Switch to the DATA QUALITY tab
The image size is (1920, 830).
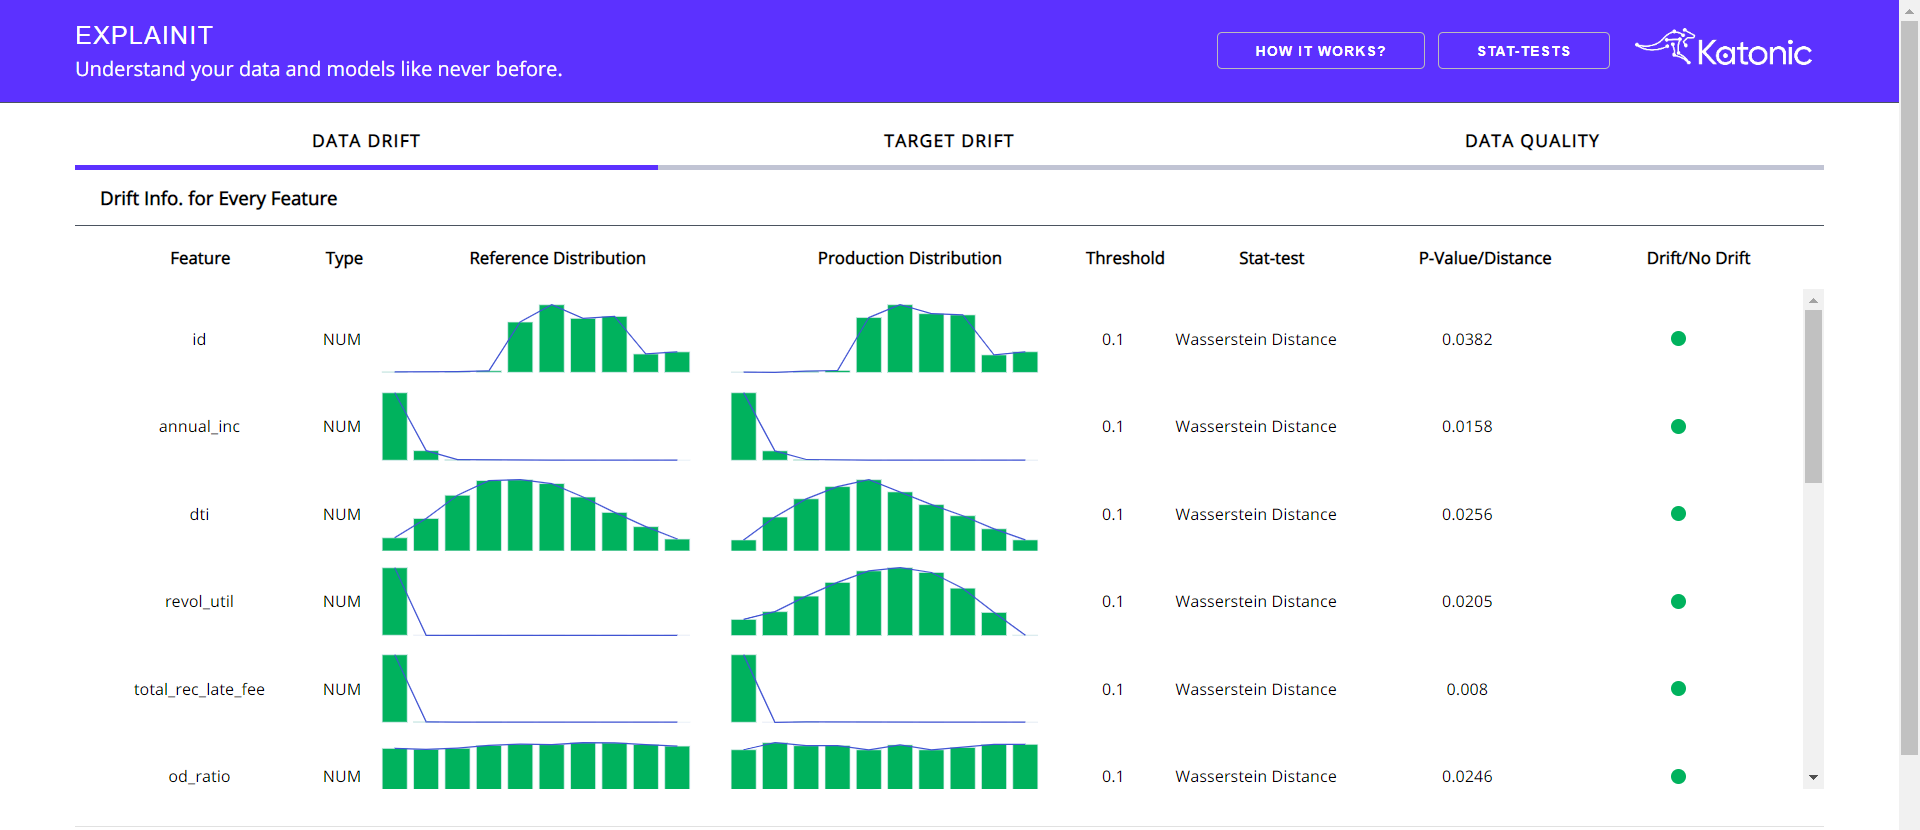1531,141
